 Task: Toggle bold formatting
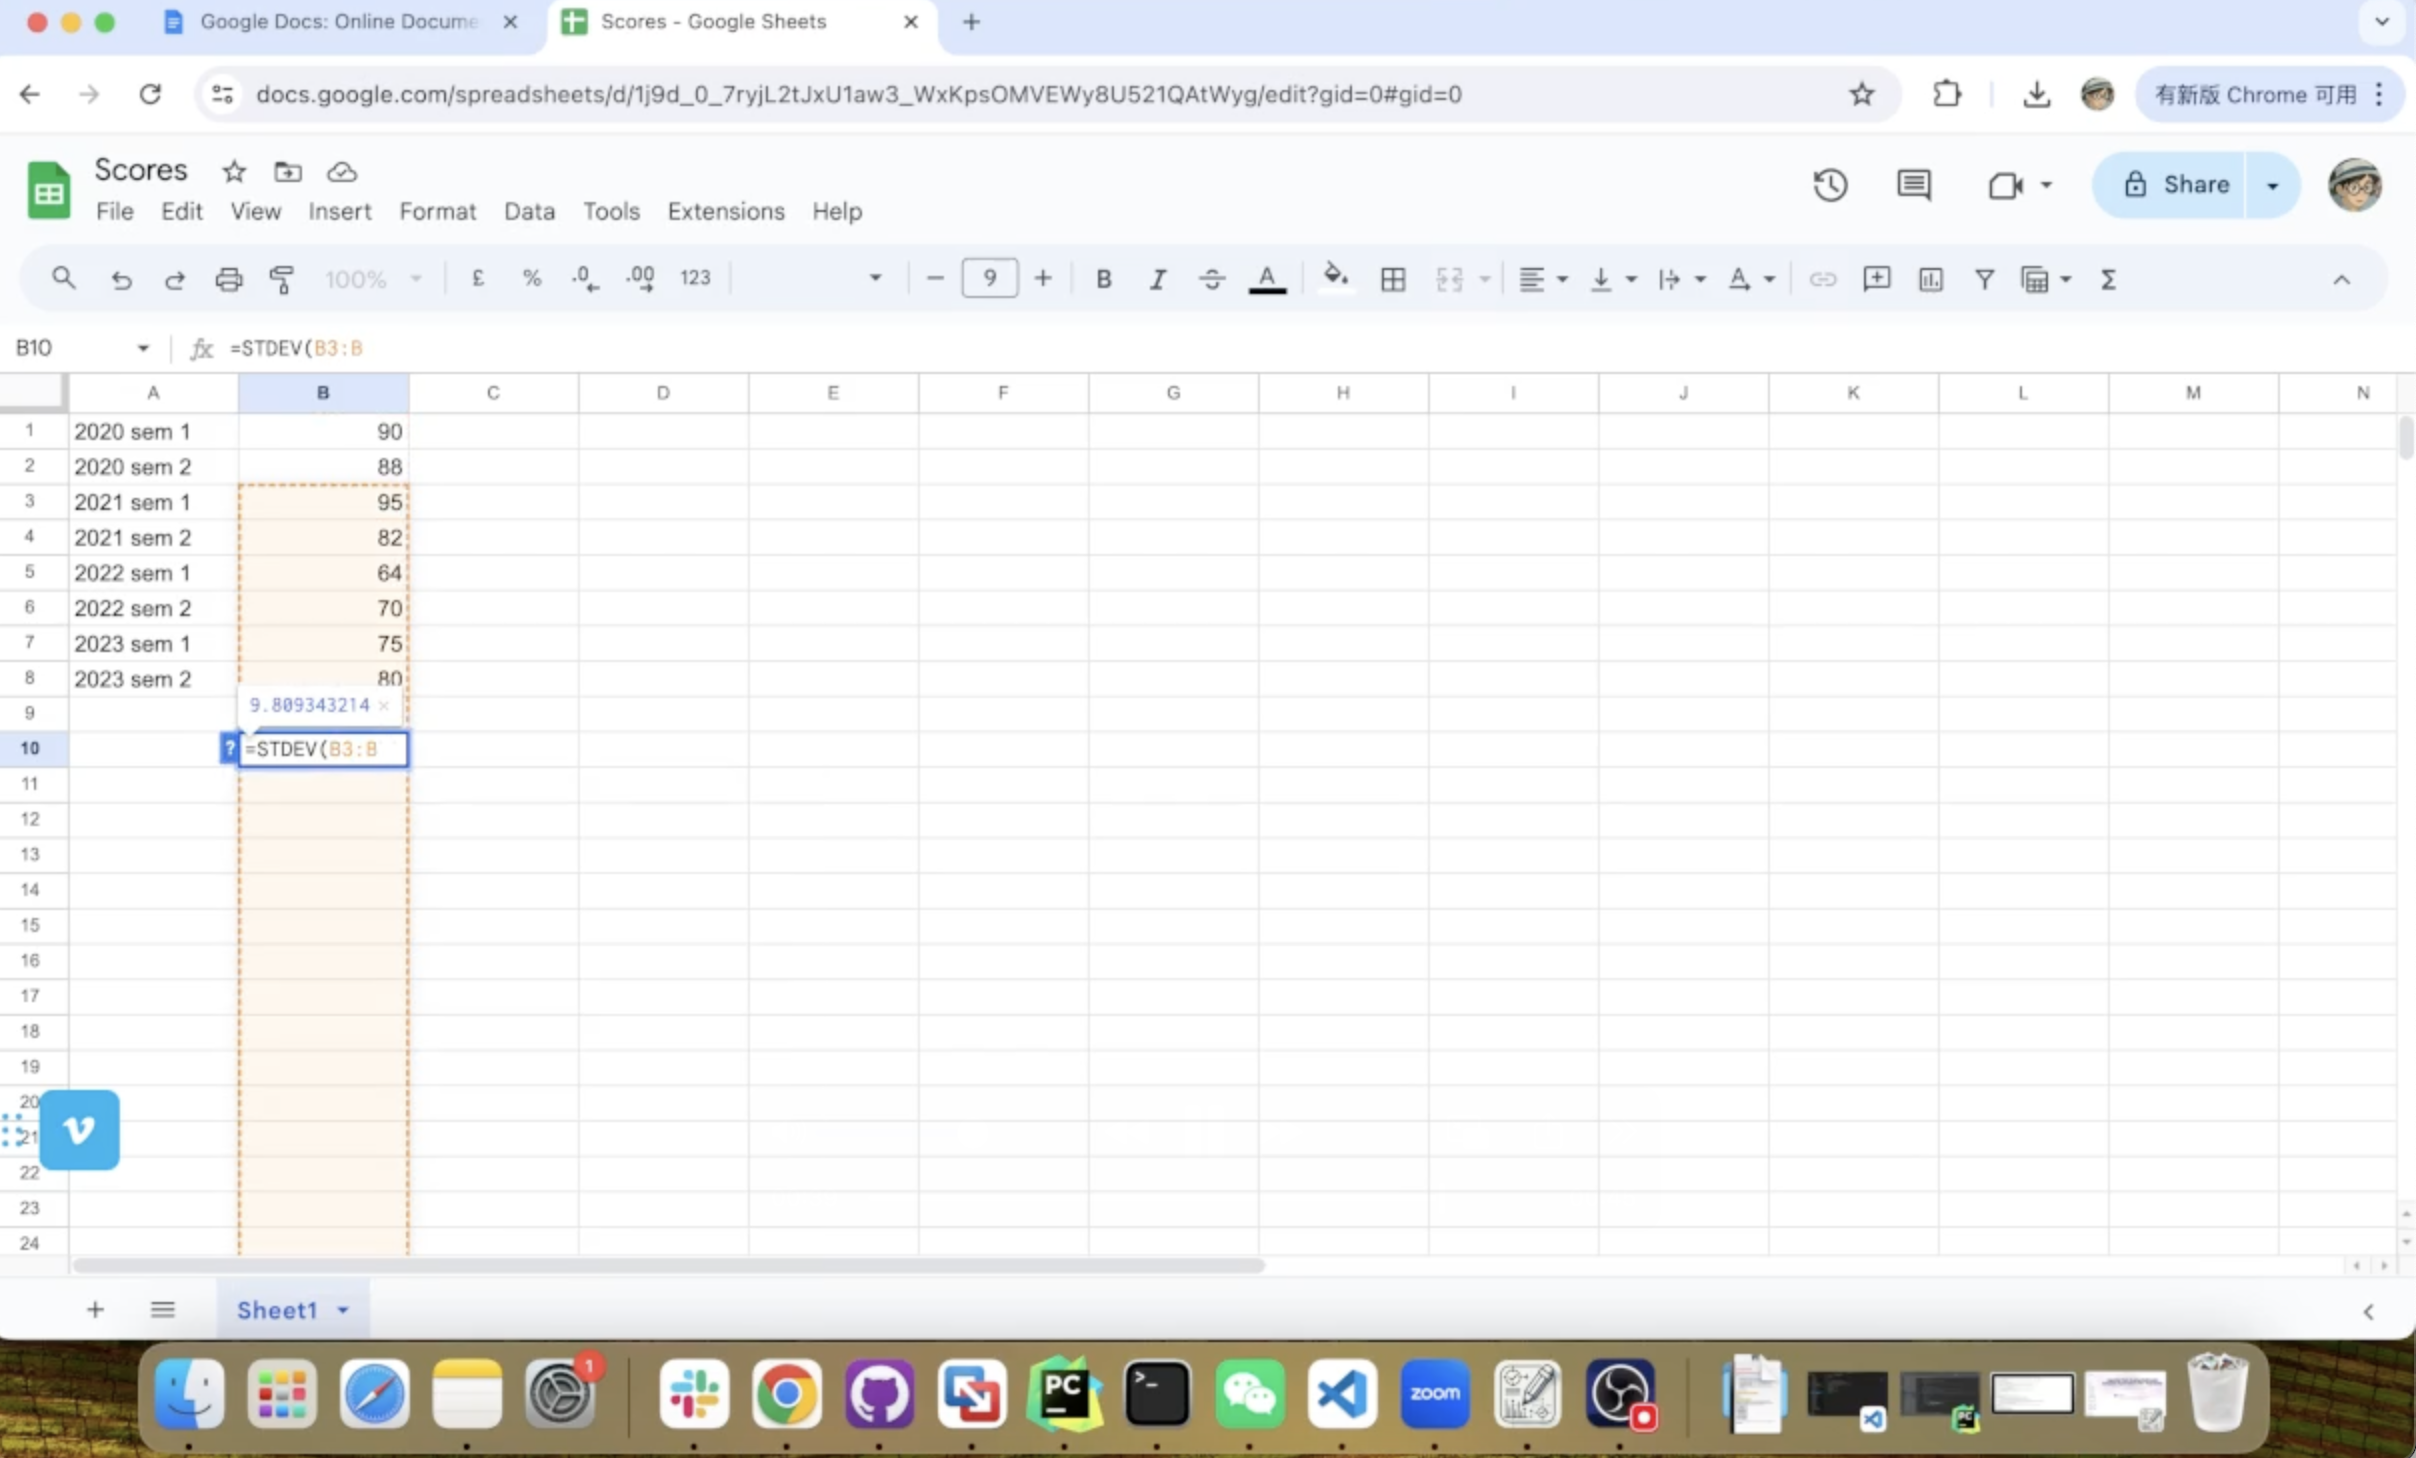coord(1103,280)
